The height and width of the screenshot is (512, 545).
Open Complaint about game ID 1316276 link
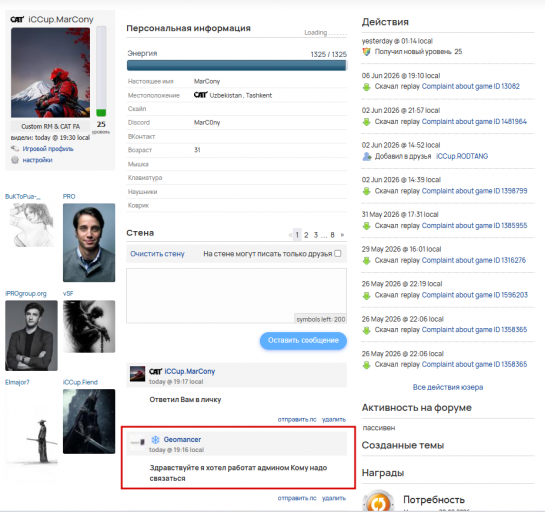(474, 260)
